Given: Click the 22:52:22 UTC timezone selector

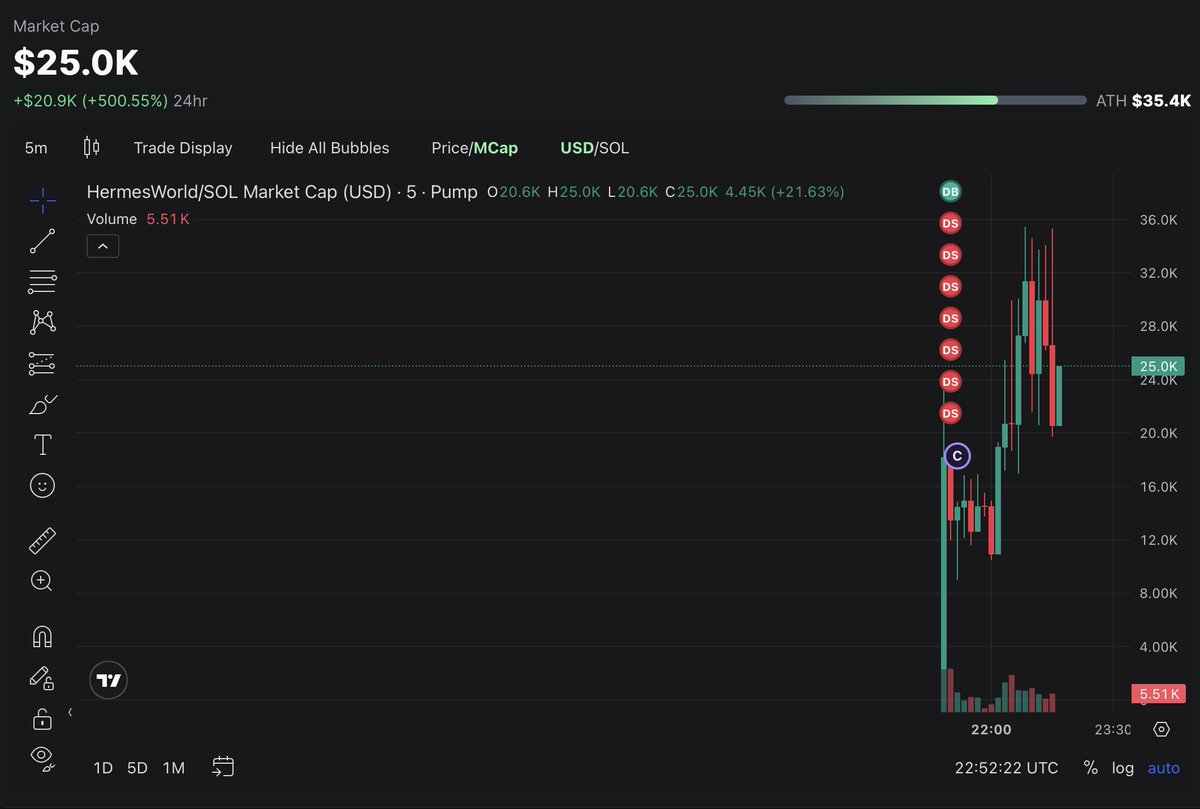Looking at the screenshot, I should click(1006, 768).
